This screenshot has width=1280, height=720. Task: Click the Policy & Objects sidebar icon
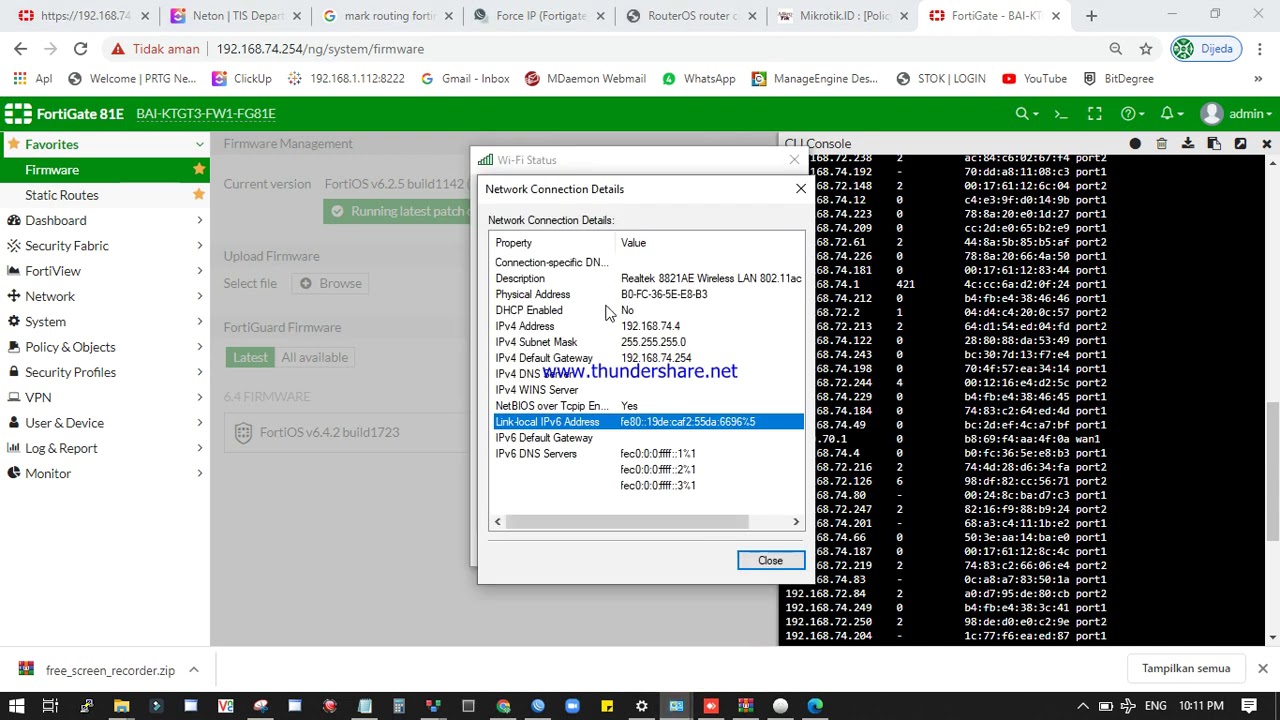point(14,347)
